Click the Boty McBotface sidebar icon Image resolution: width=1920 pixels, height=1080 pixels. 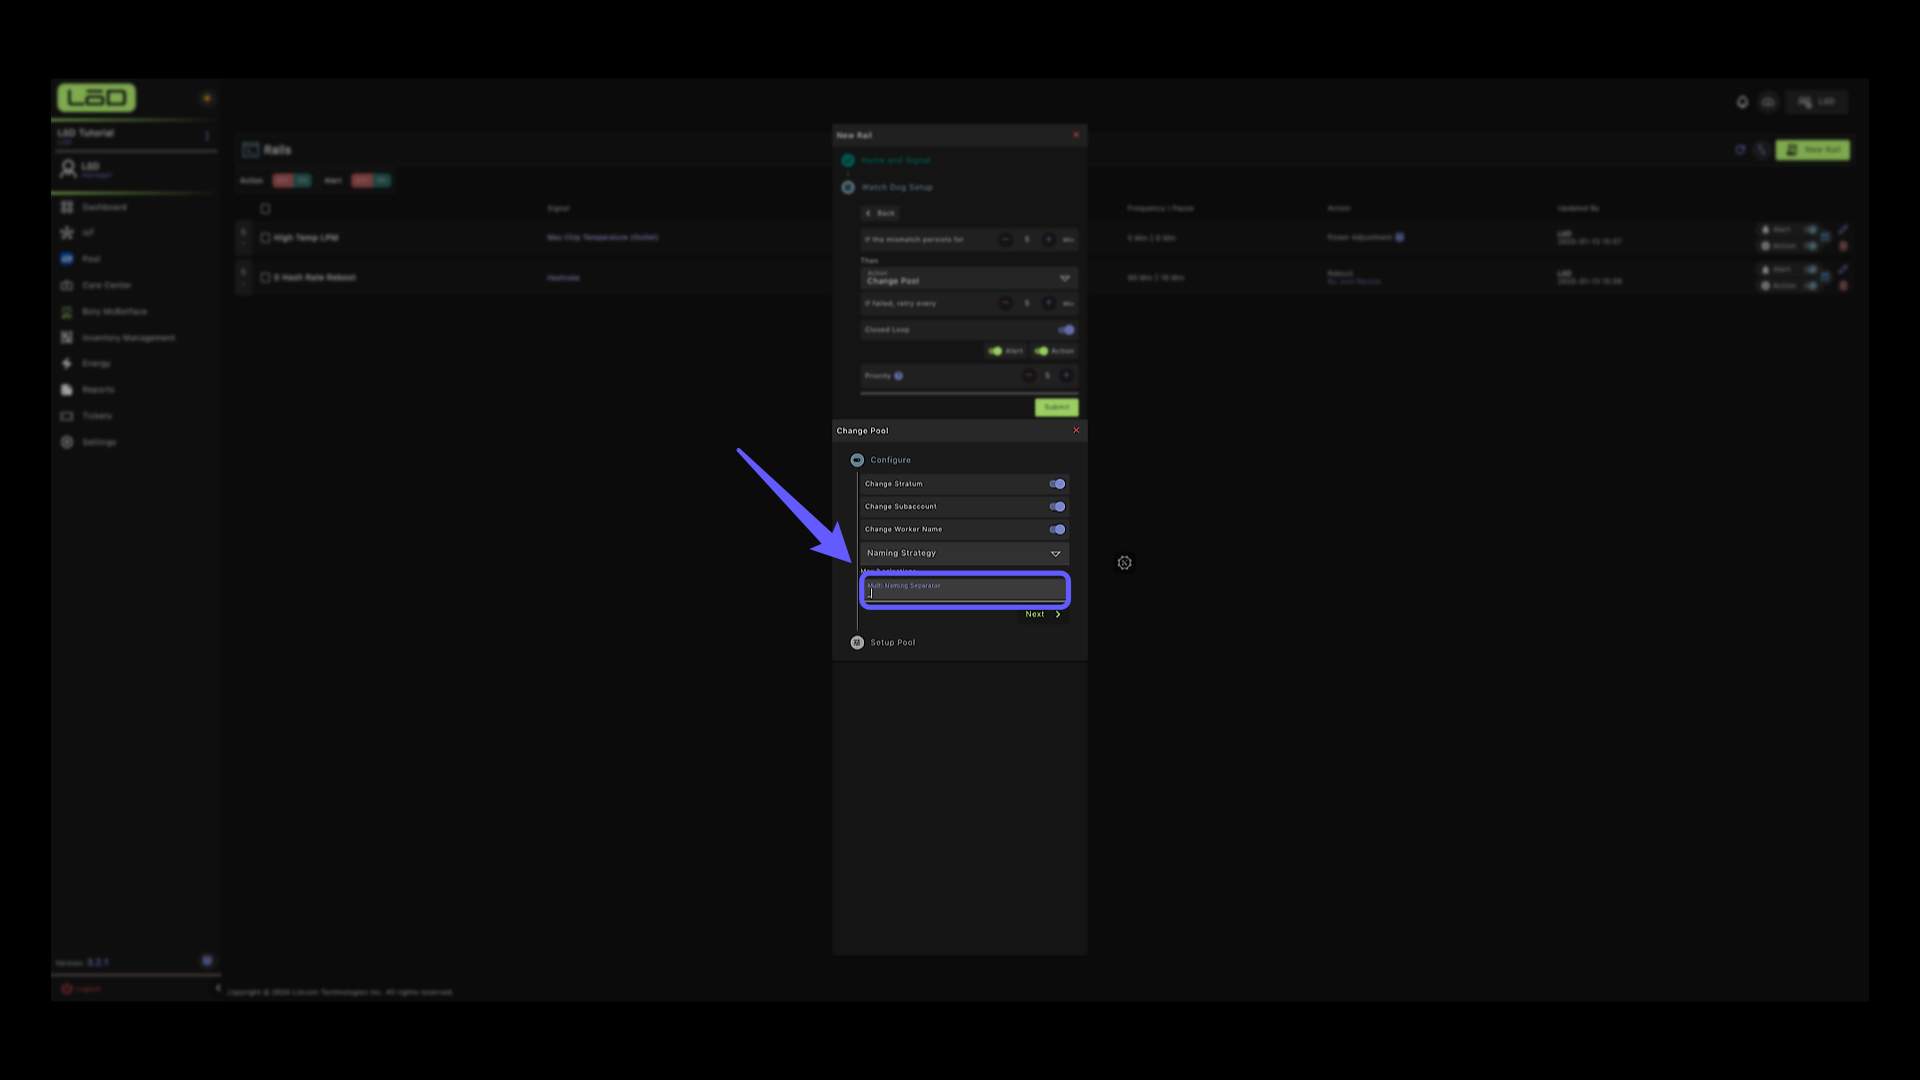(x=67, y=312)
